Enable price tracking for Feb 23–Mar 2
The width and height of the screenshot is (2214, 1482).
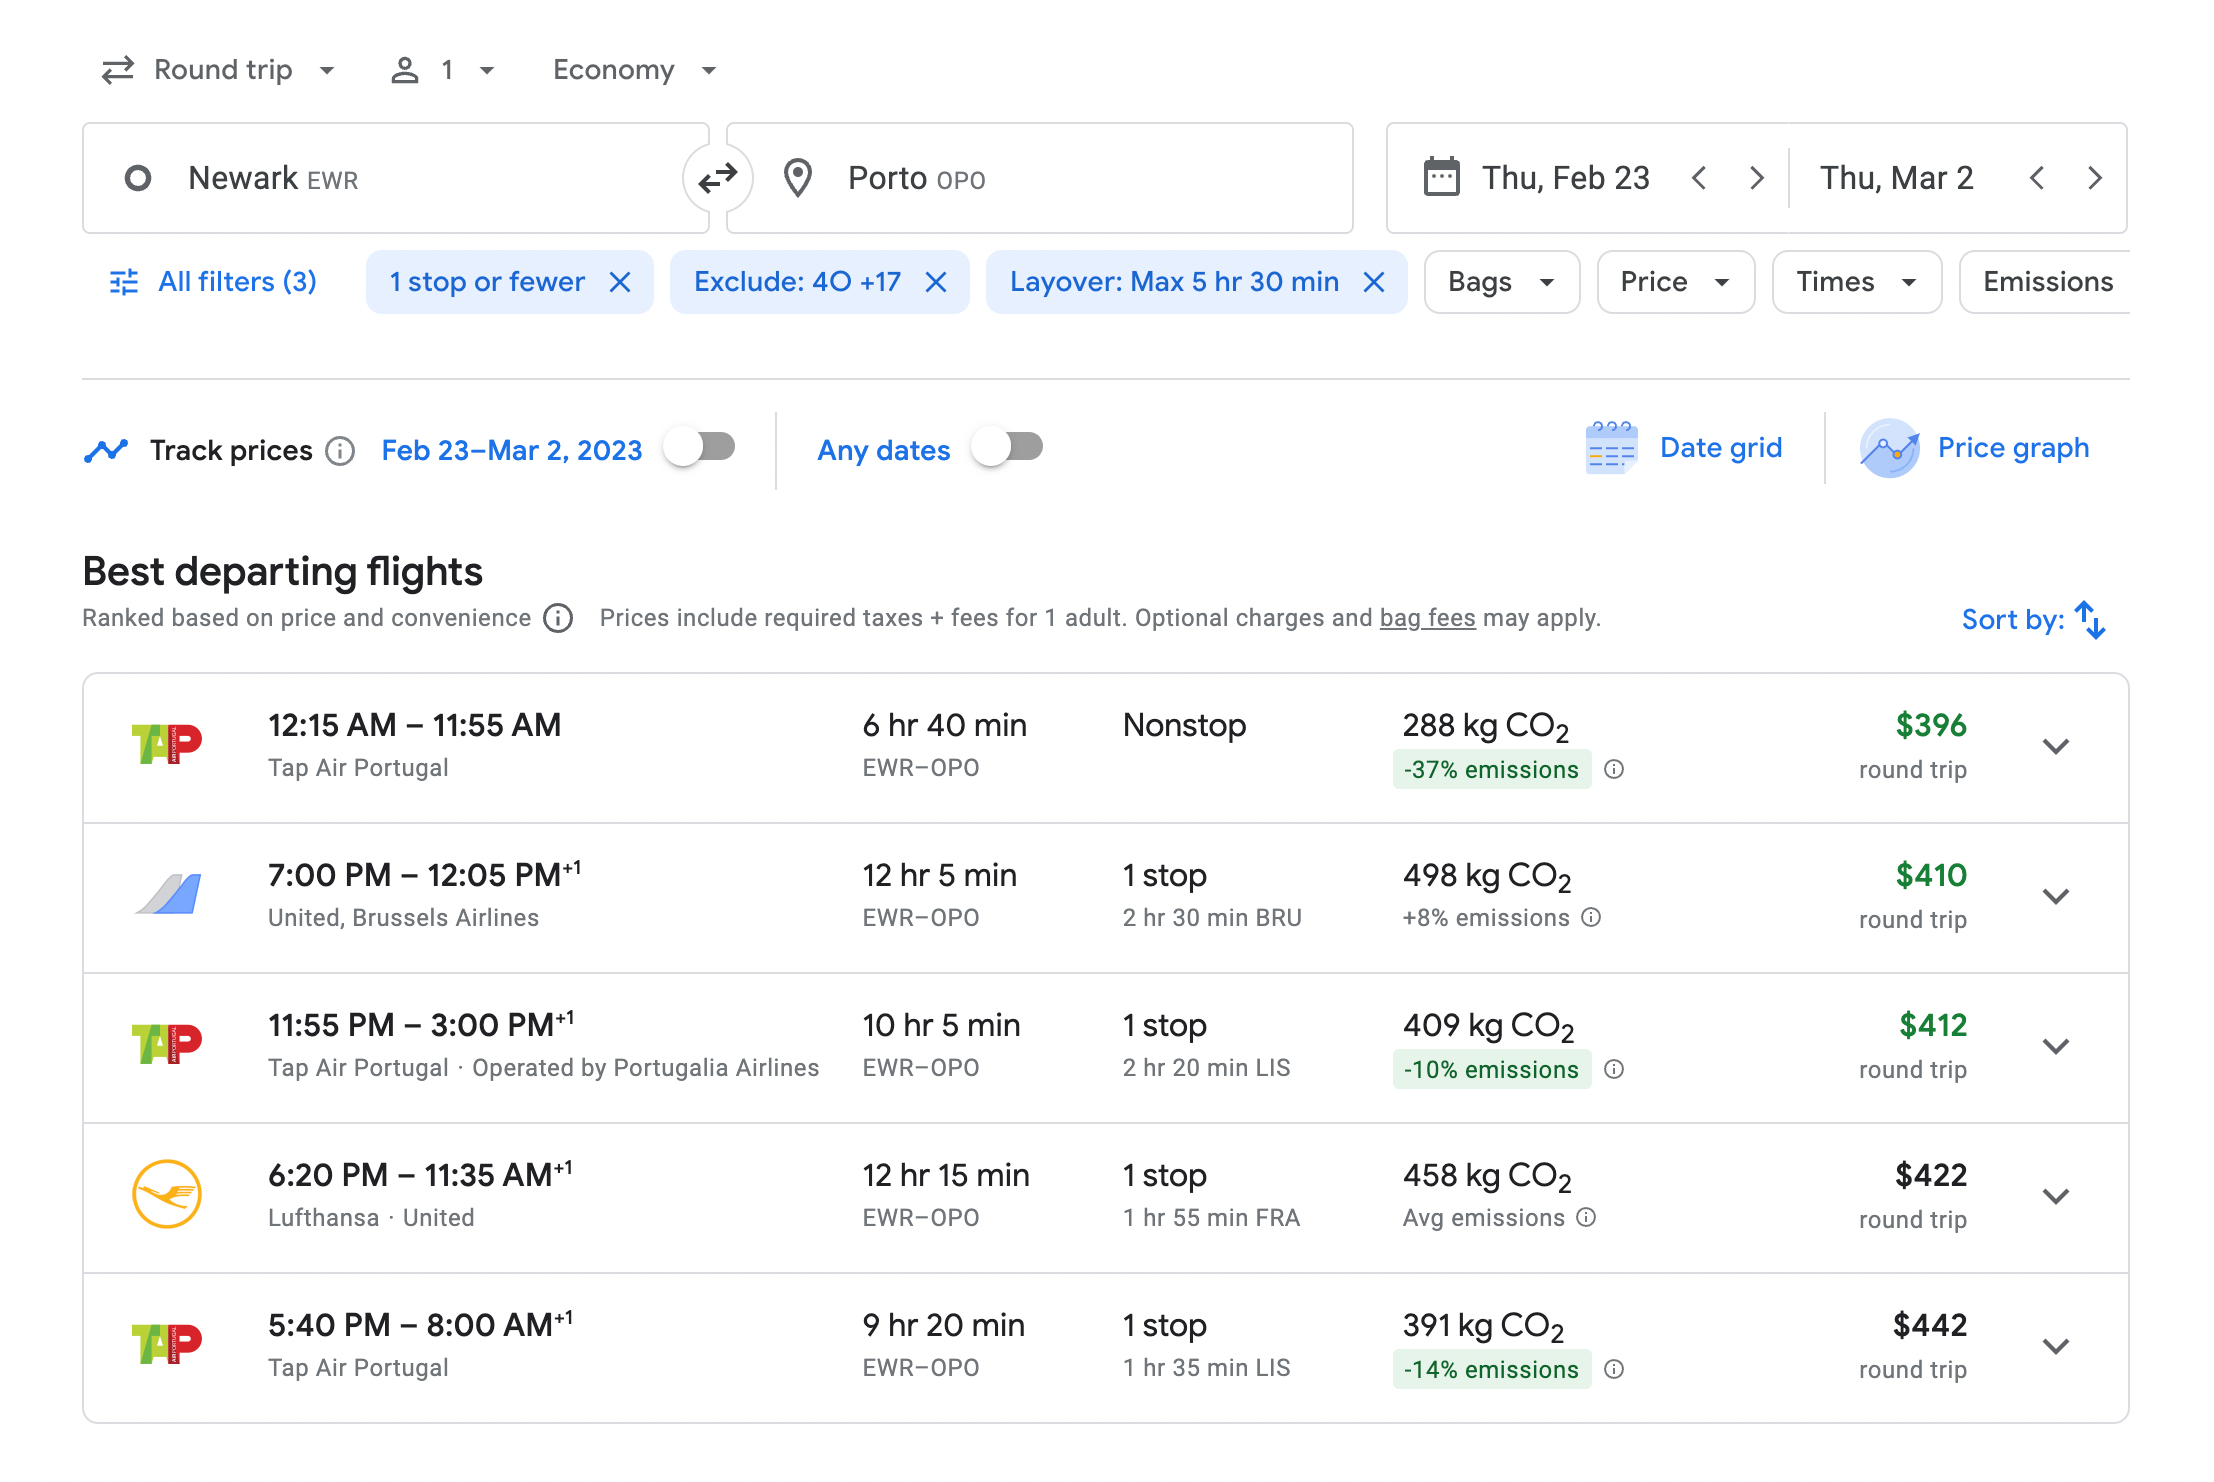tap(702, 447)
